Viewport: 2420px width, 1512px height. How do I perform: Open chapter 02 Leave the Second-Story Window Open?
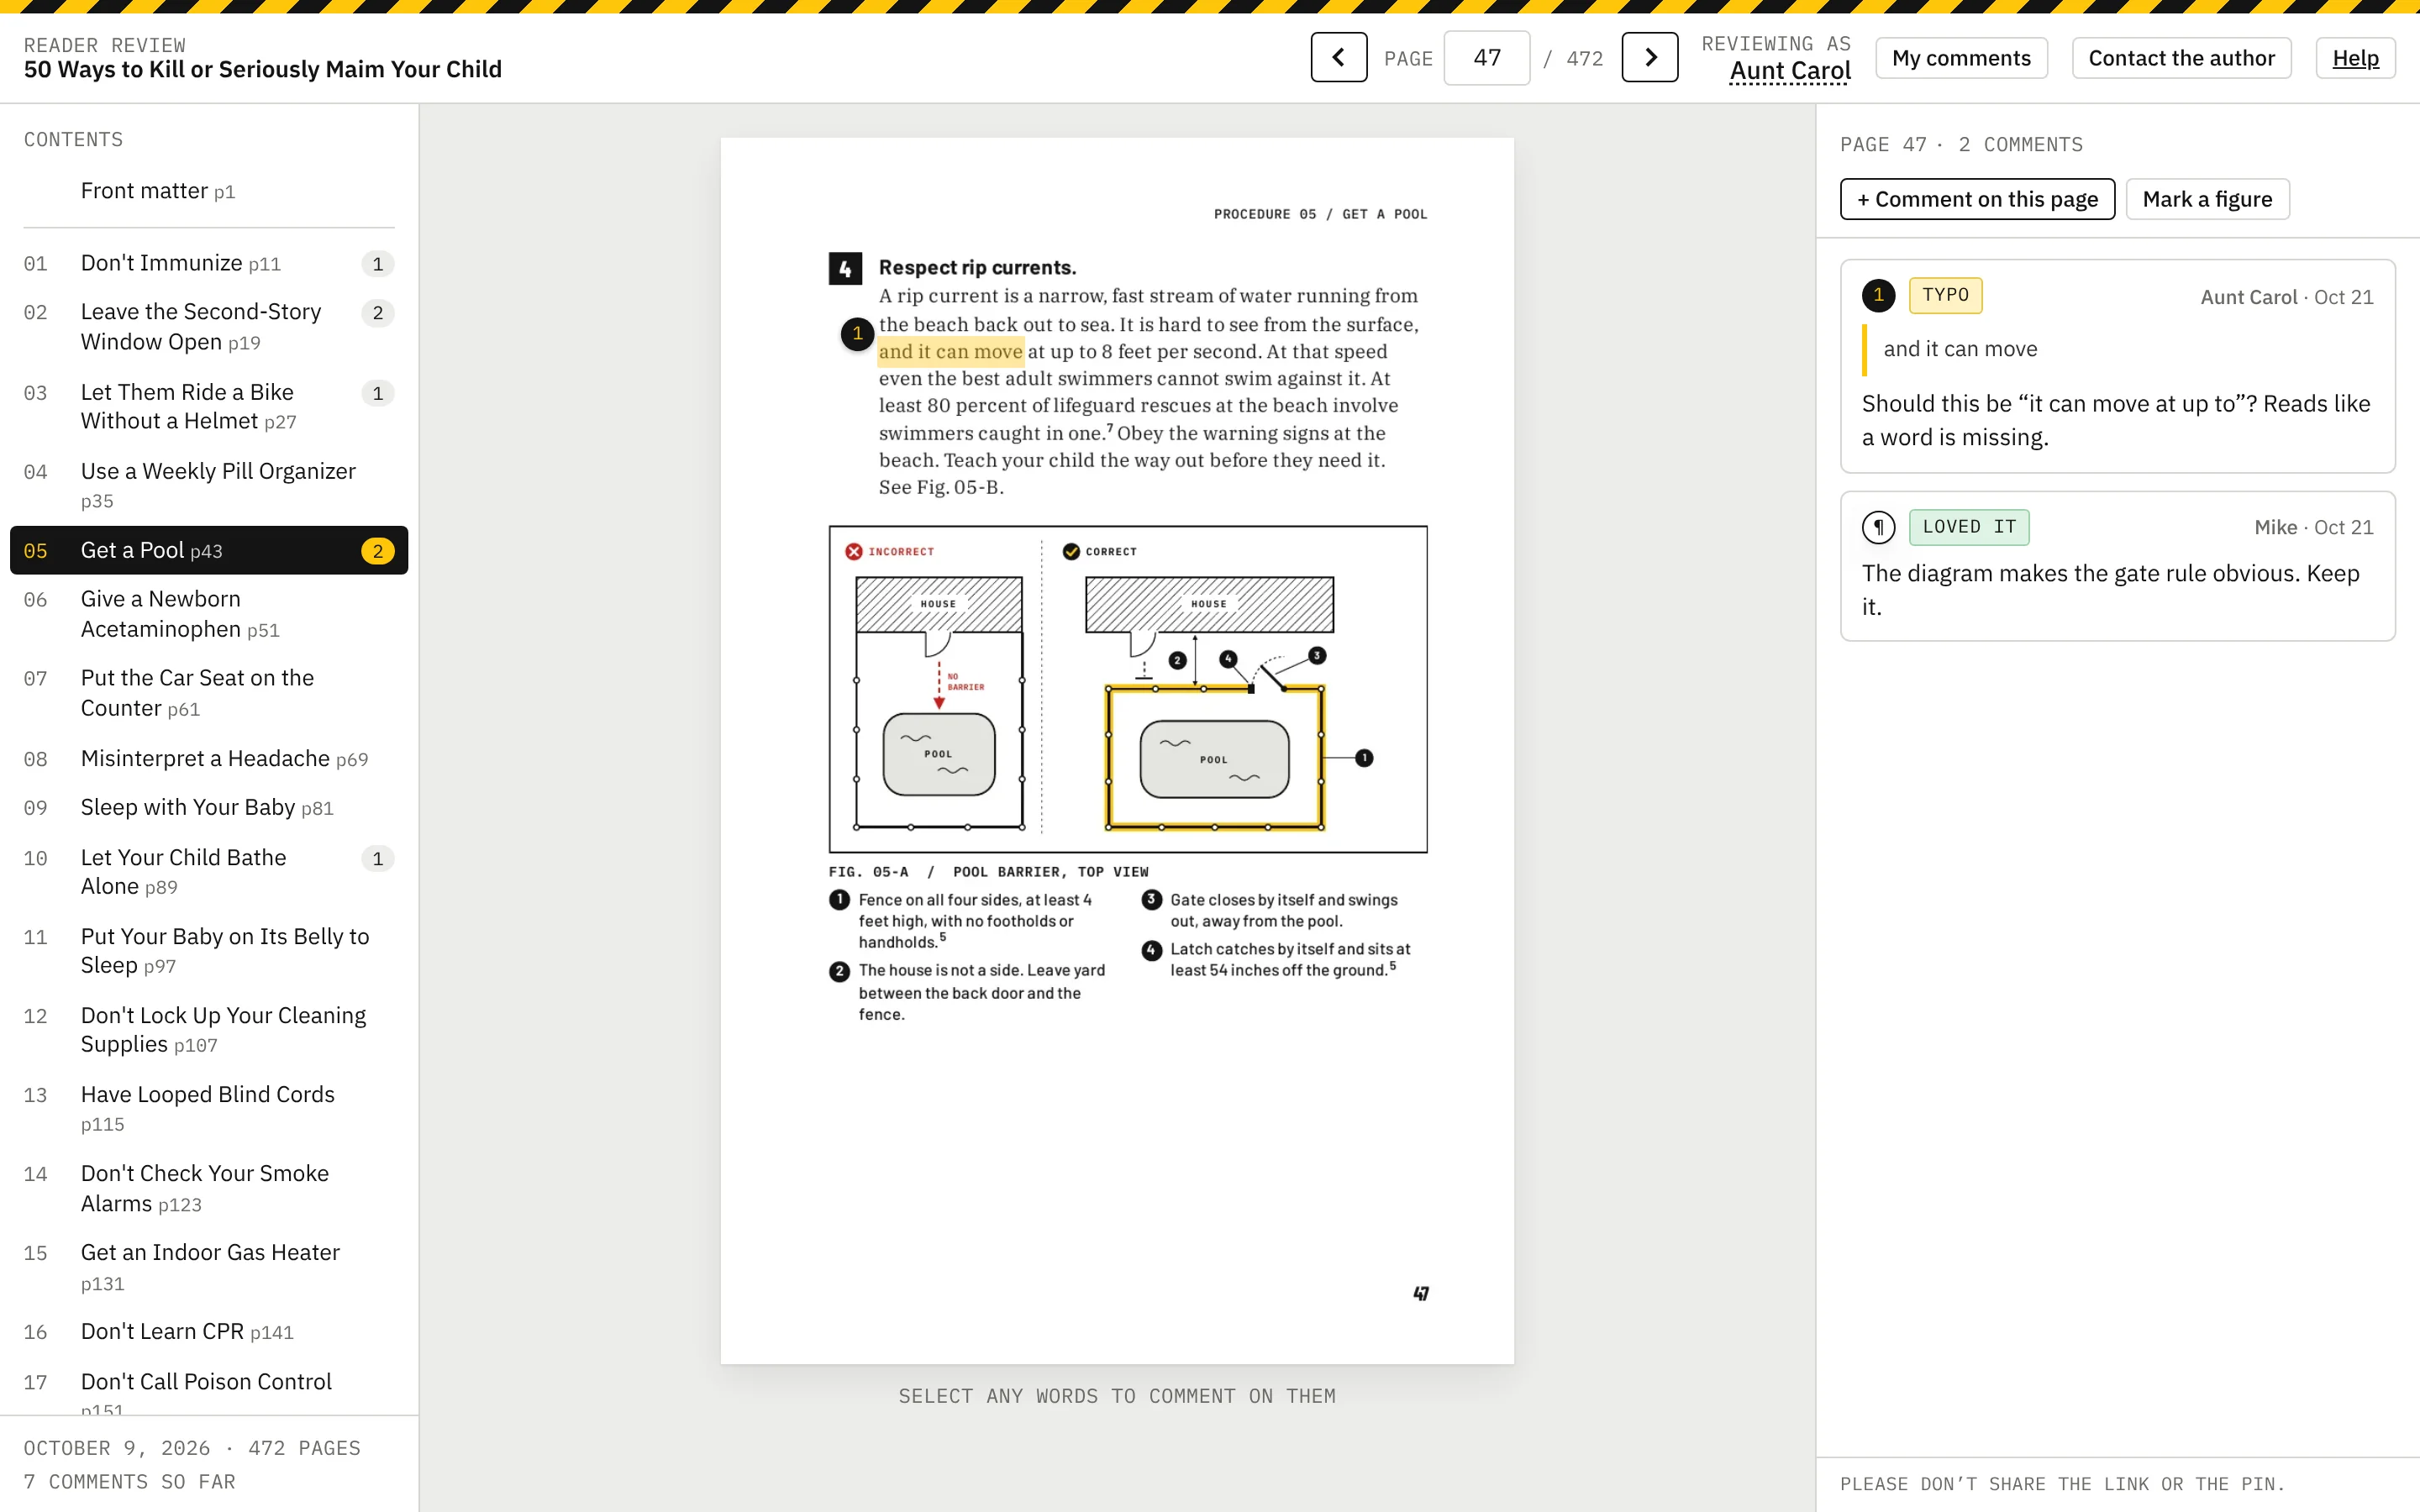[x=209, y=327]
